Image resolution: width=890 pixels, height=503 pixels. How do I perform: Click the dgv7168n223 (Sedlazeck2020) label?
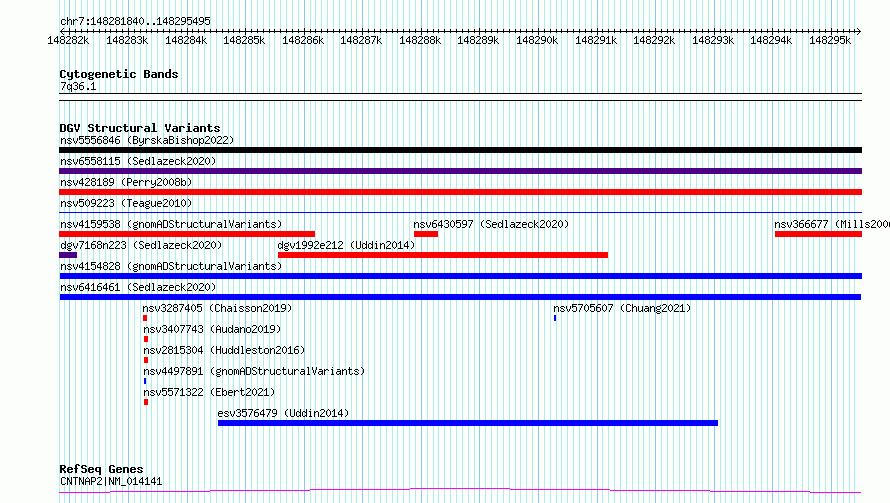coord(141,245)
